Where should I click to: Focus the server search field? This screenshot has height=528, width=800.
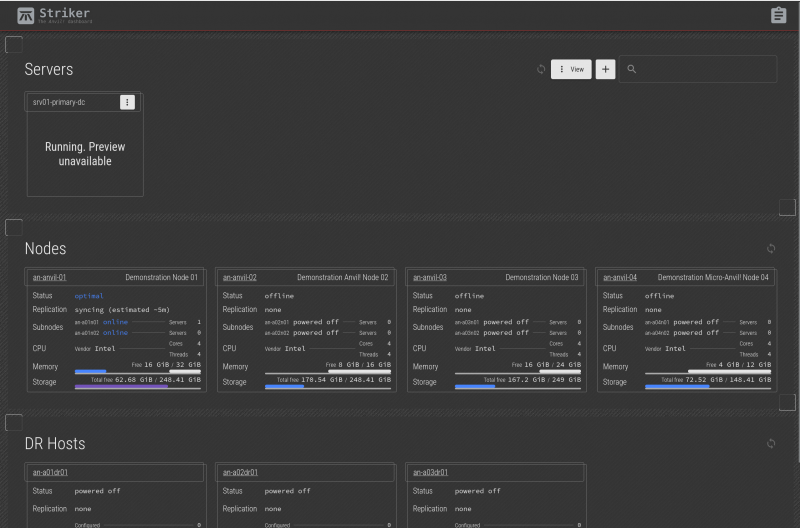tap(698, 69)
